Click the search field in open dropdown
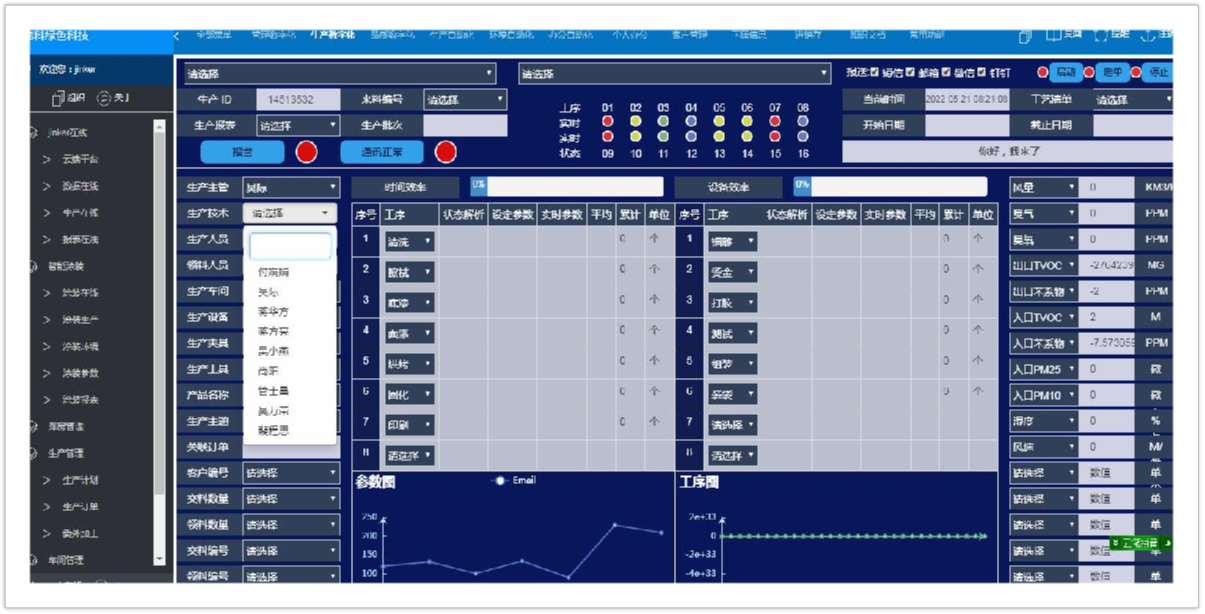The height and width of the screenshot is (614, 1205). click(290, 247)
